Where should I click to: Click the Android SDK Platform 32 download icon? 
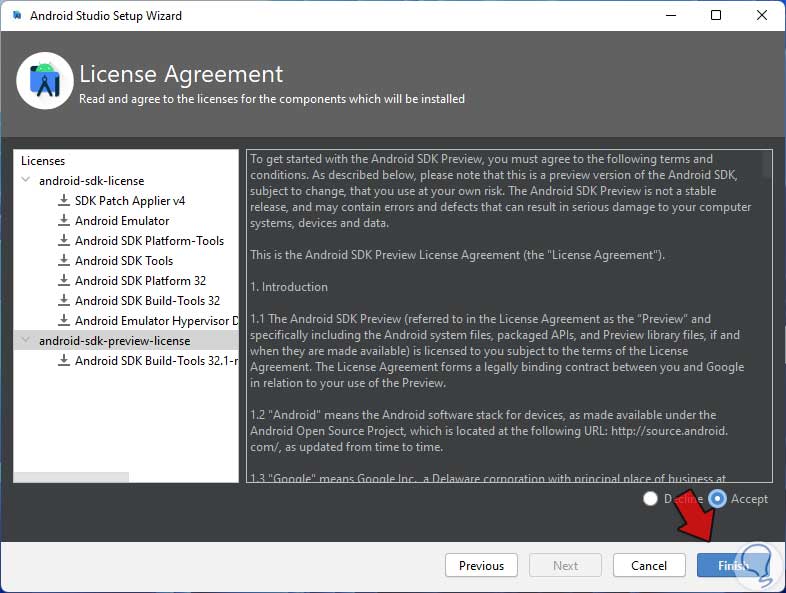(x=64, y=281)
